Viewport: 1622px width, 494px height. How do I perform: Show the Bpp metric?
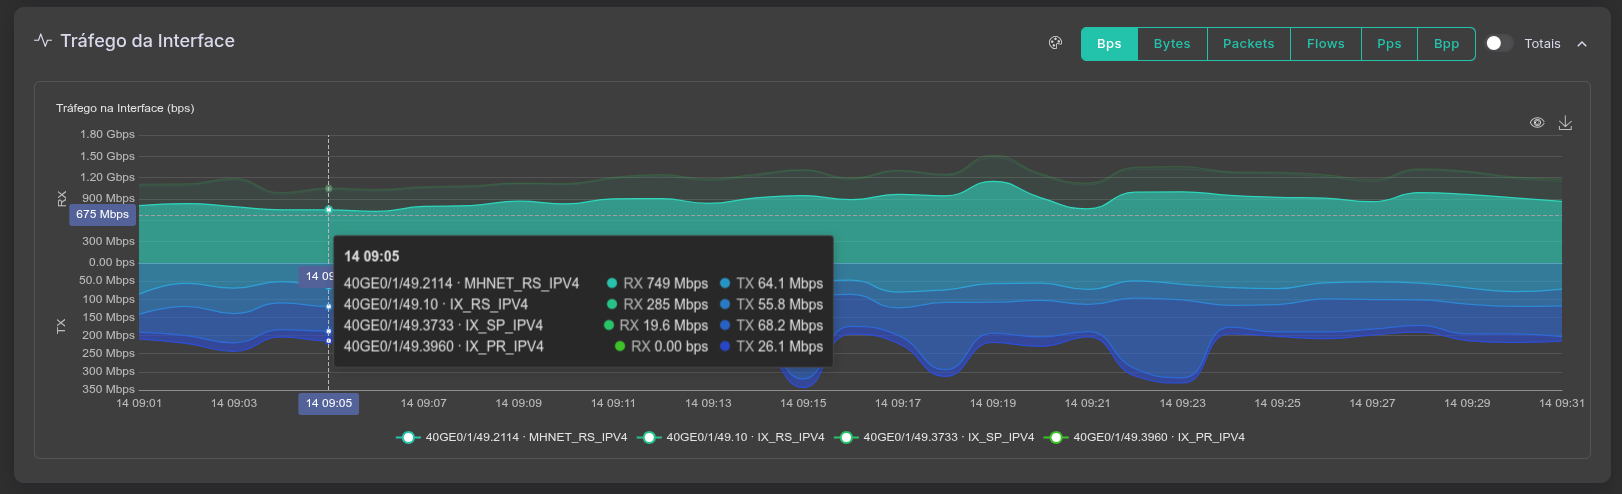click(1446, 44)
